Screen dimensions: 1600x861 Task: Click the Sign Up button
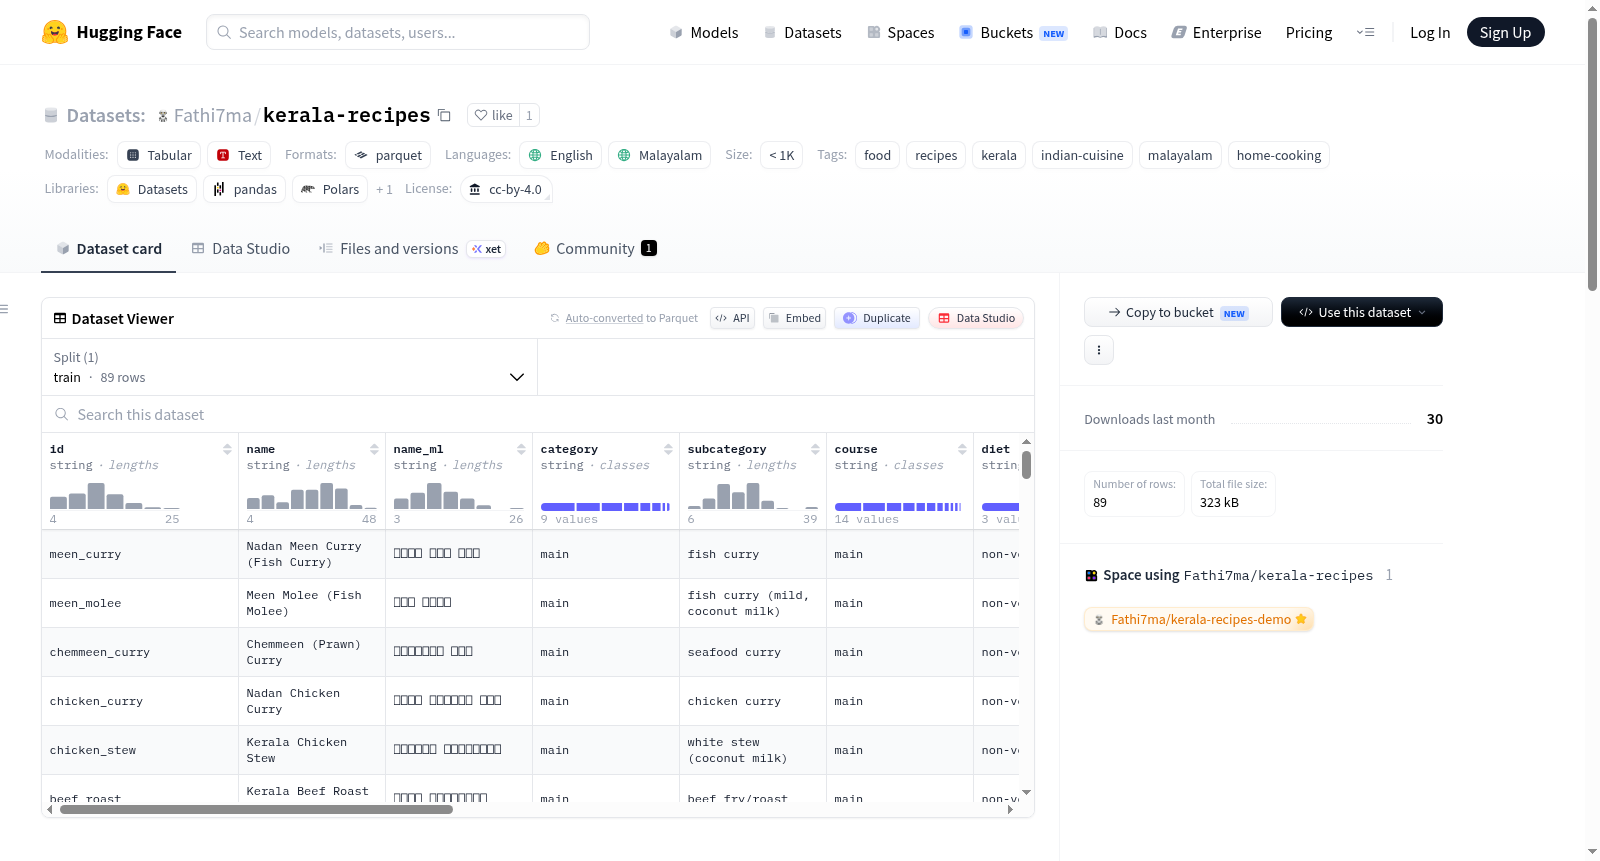tap(1505, 33)
